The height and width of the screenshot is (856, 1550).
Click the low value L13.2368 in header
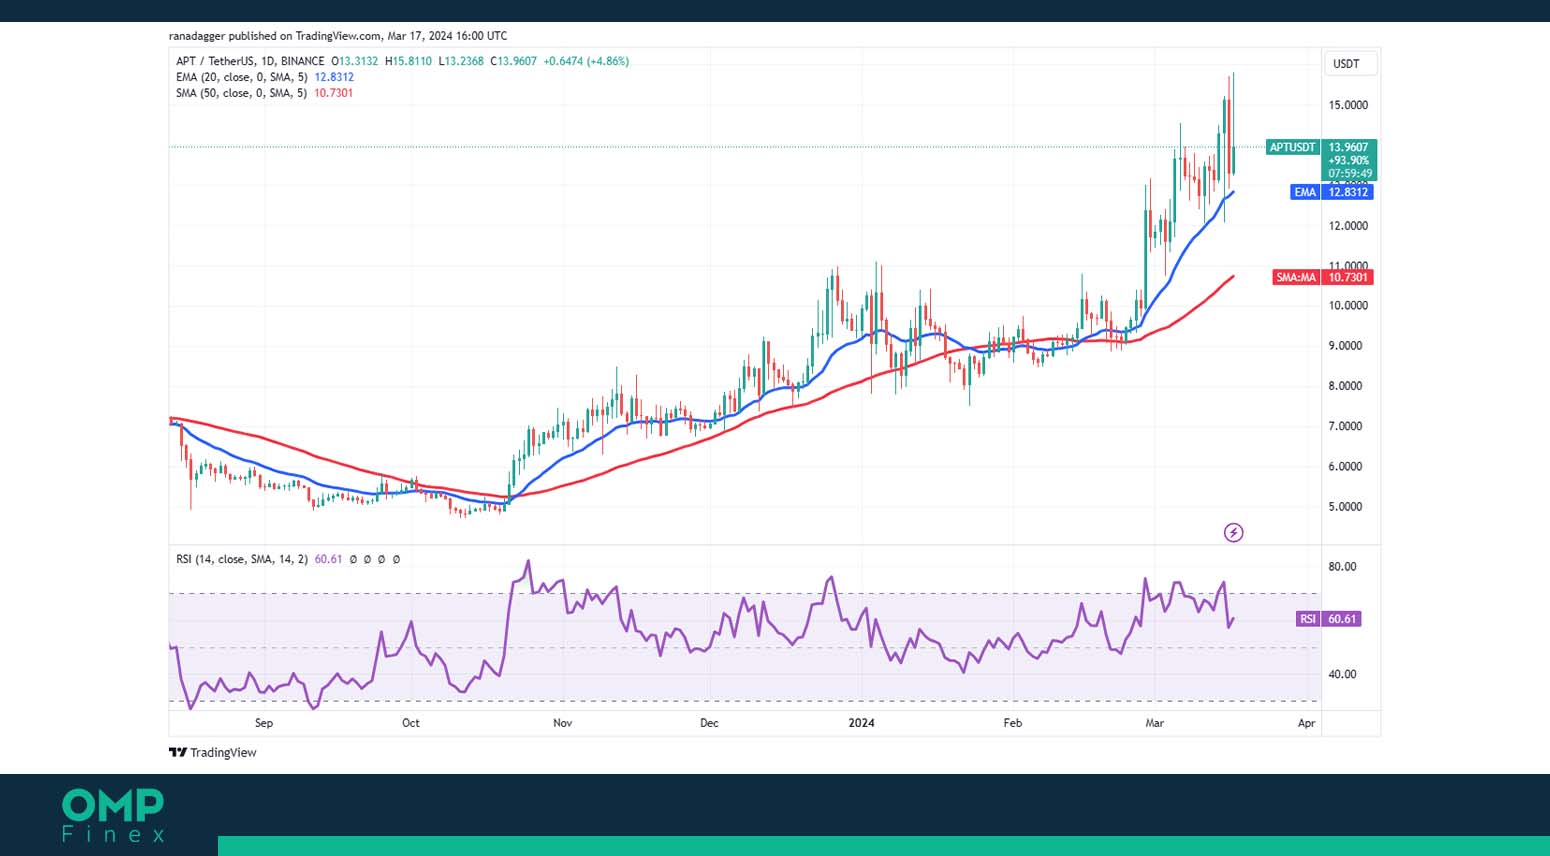pyautogui.click(x=461, y=61)
